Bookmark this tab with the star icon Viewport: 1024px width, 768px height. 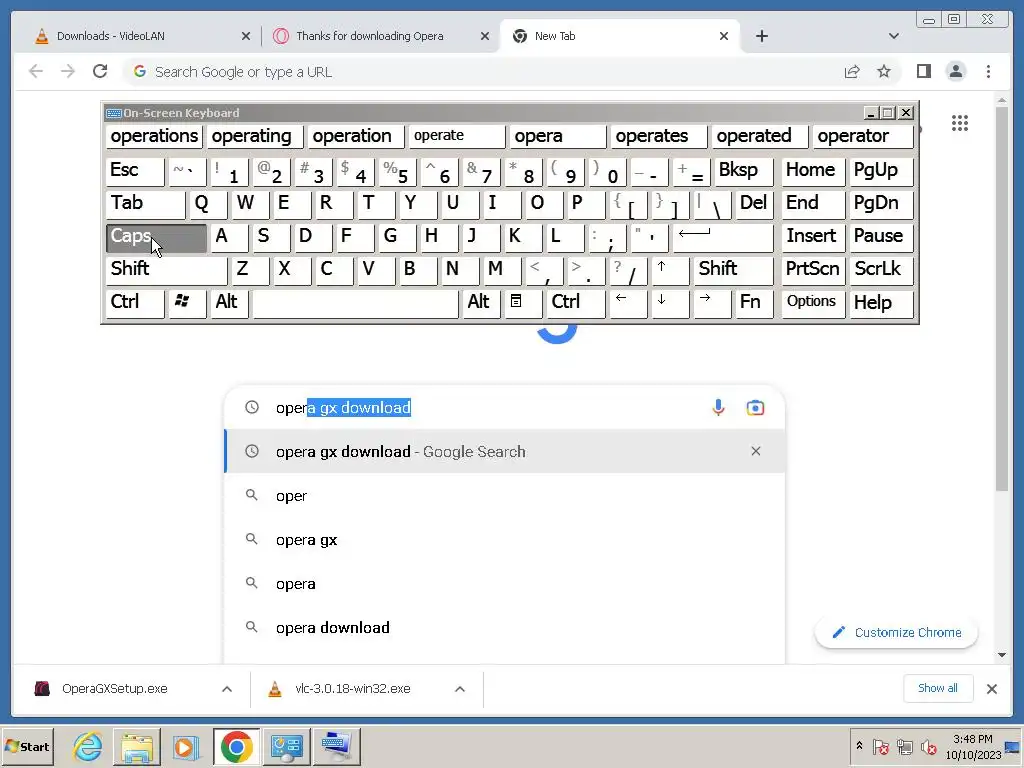click(x=884, y=71)
